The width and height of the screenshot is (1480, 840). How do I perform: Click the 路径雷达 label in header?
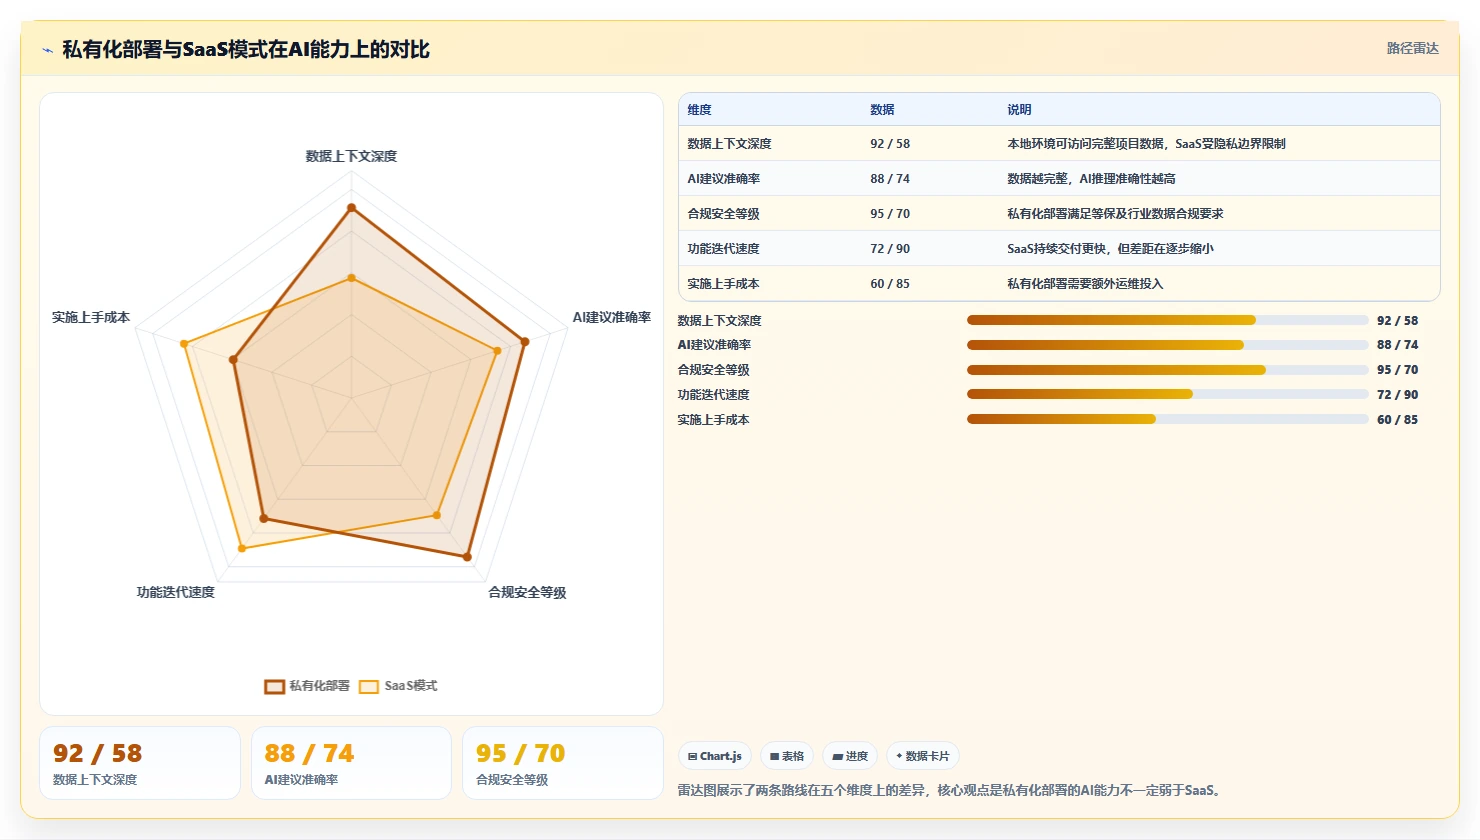click(1412, 48)
